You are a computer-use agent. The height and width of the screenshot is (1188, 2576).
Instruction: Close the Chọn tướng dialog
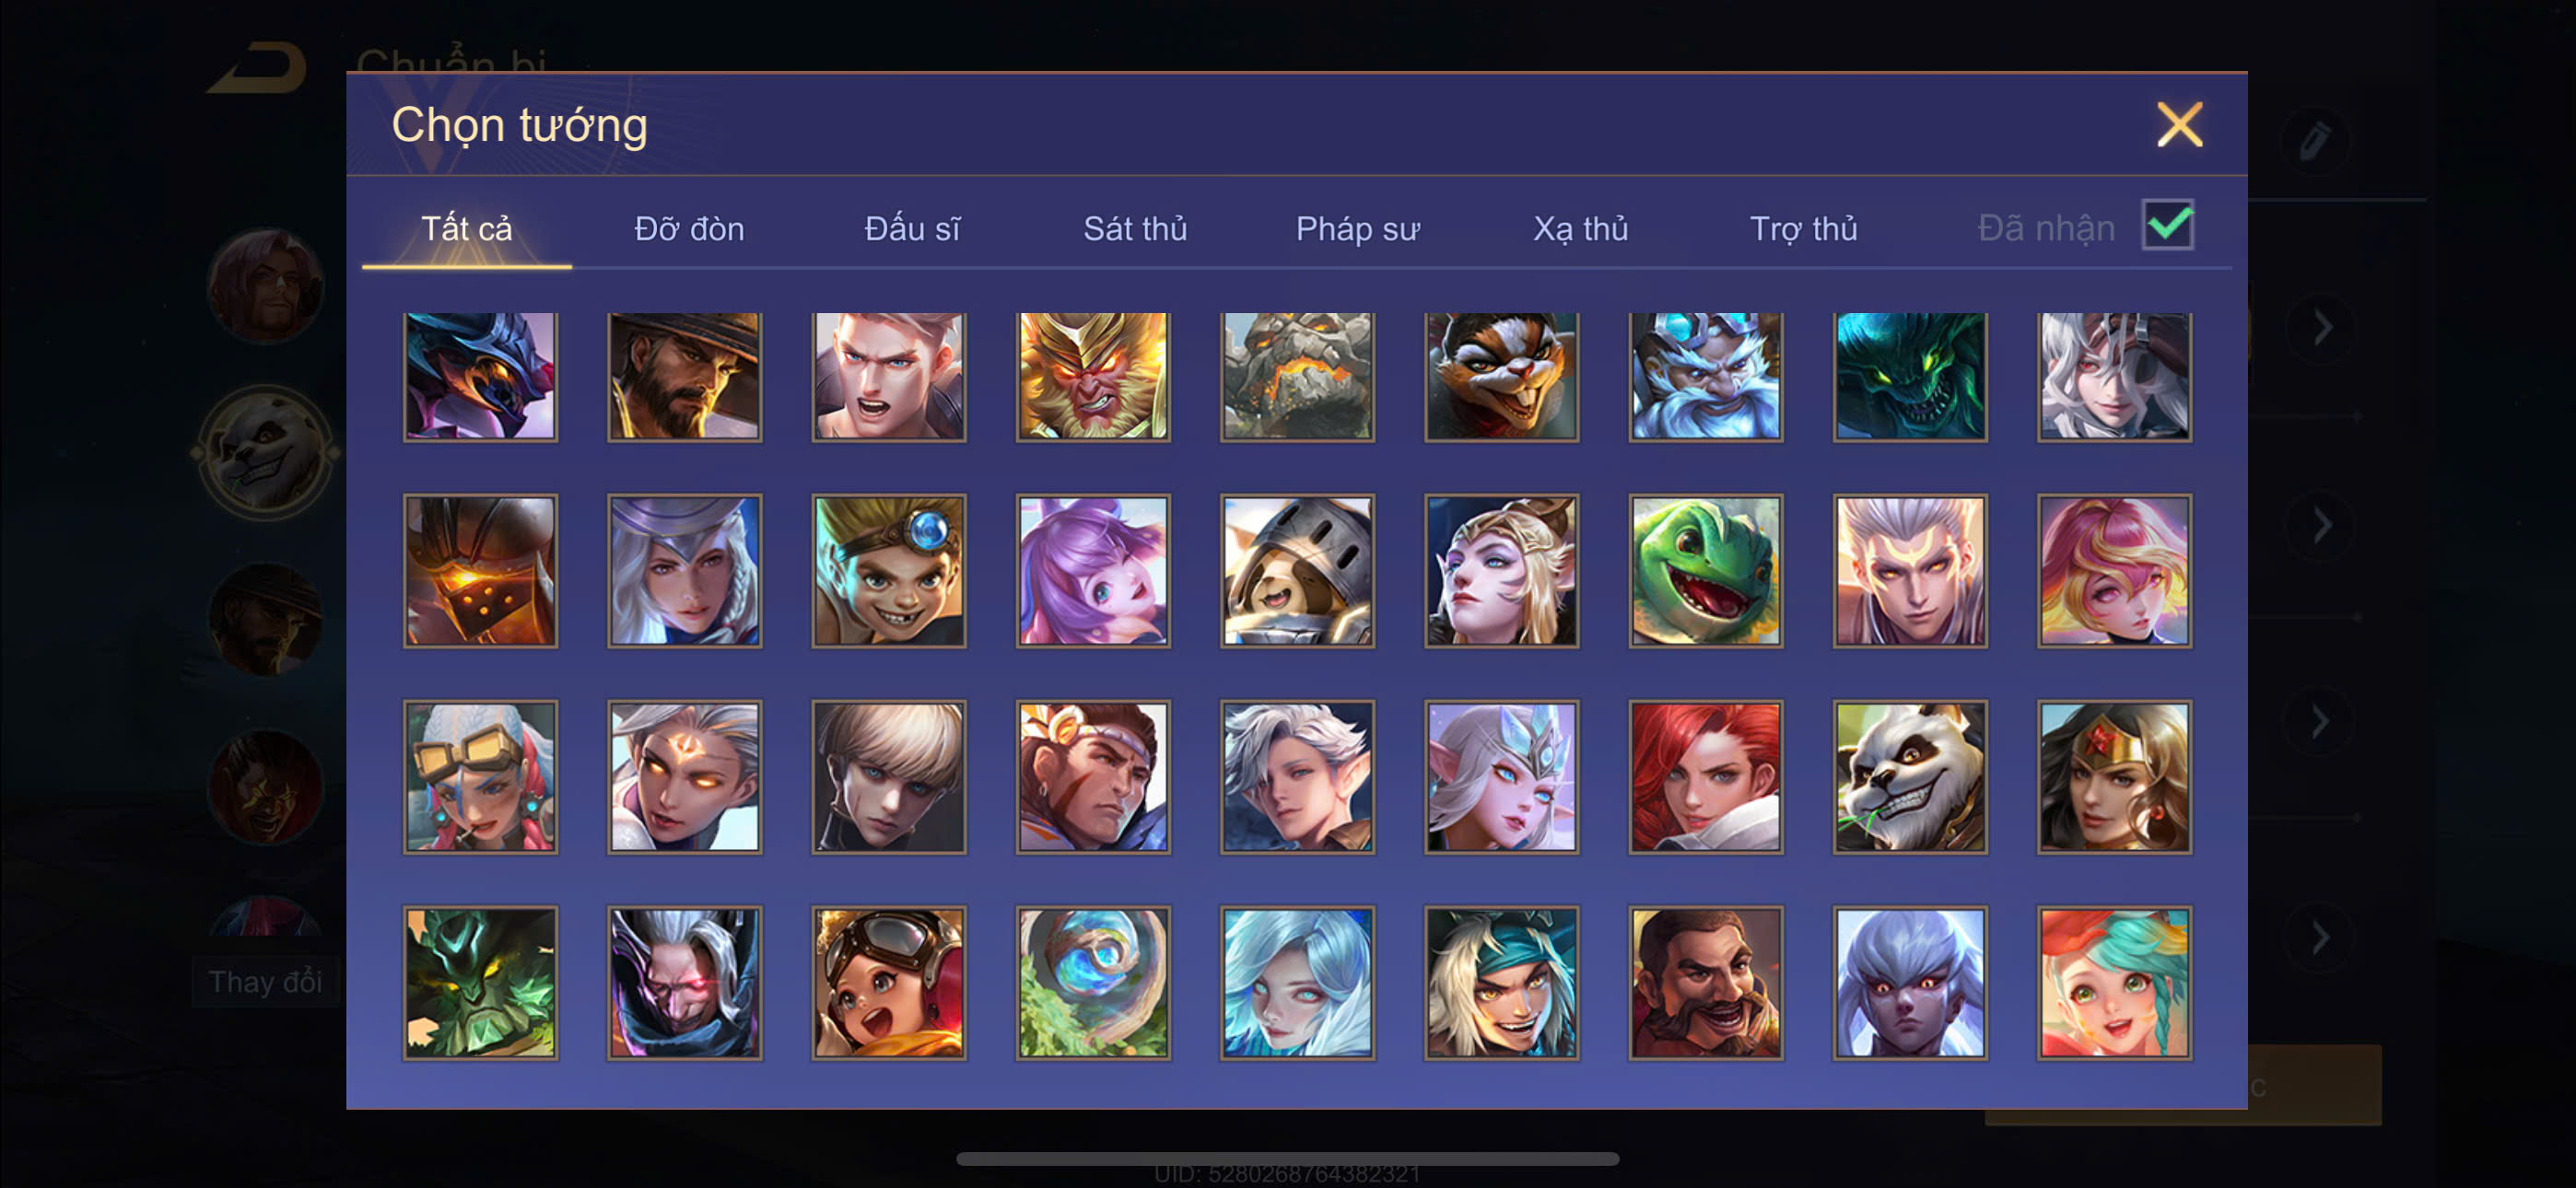2179,125
